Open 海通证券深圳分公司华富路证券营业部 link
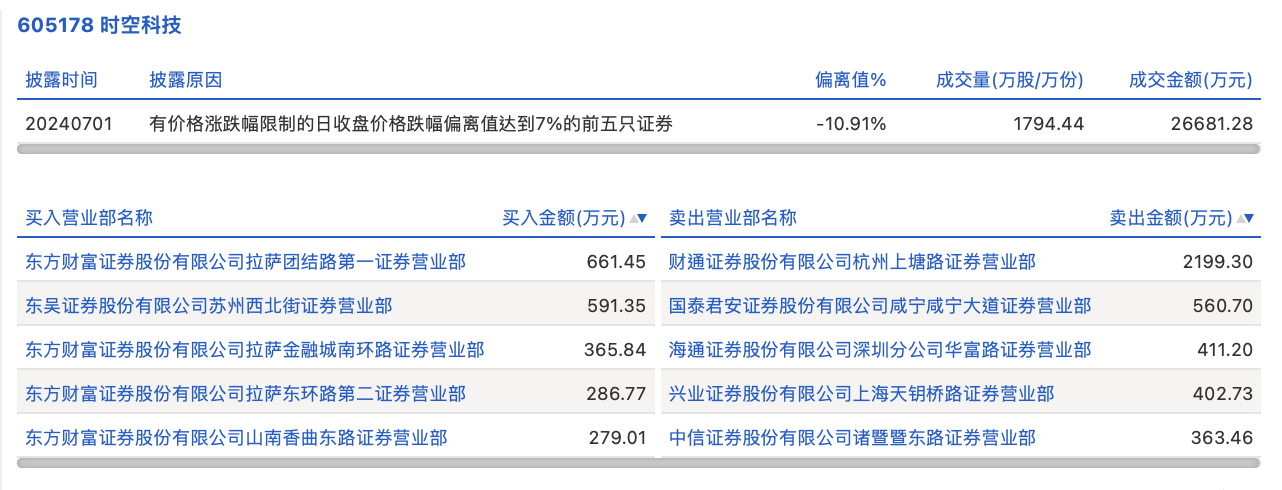Screen dimensions: 1282x490 [x=880, y=350]
